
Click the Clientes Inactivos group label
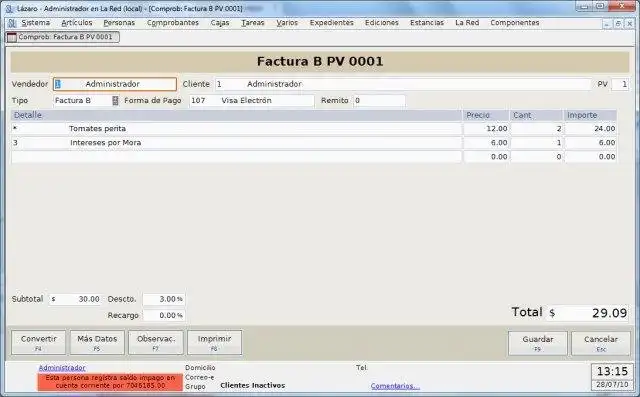[253, 386]
